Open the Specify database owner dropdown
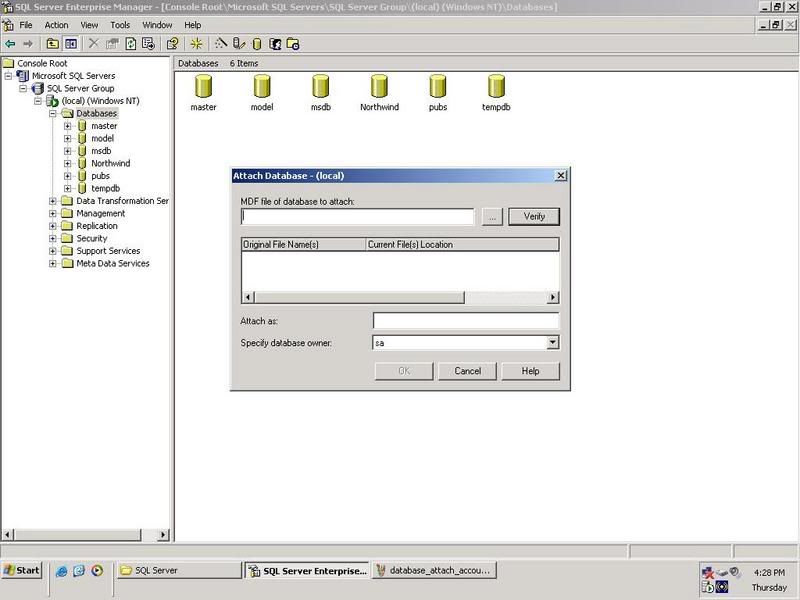Image resolution: width=800 pixels, height=600 pixels. pos(553,343)
